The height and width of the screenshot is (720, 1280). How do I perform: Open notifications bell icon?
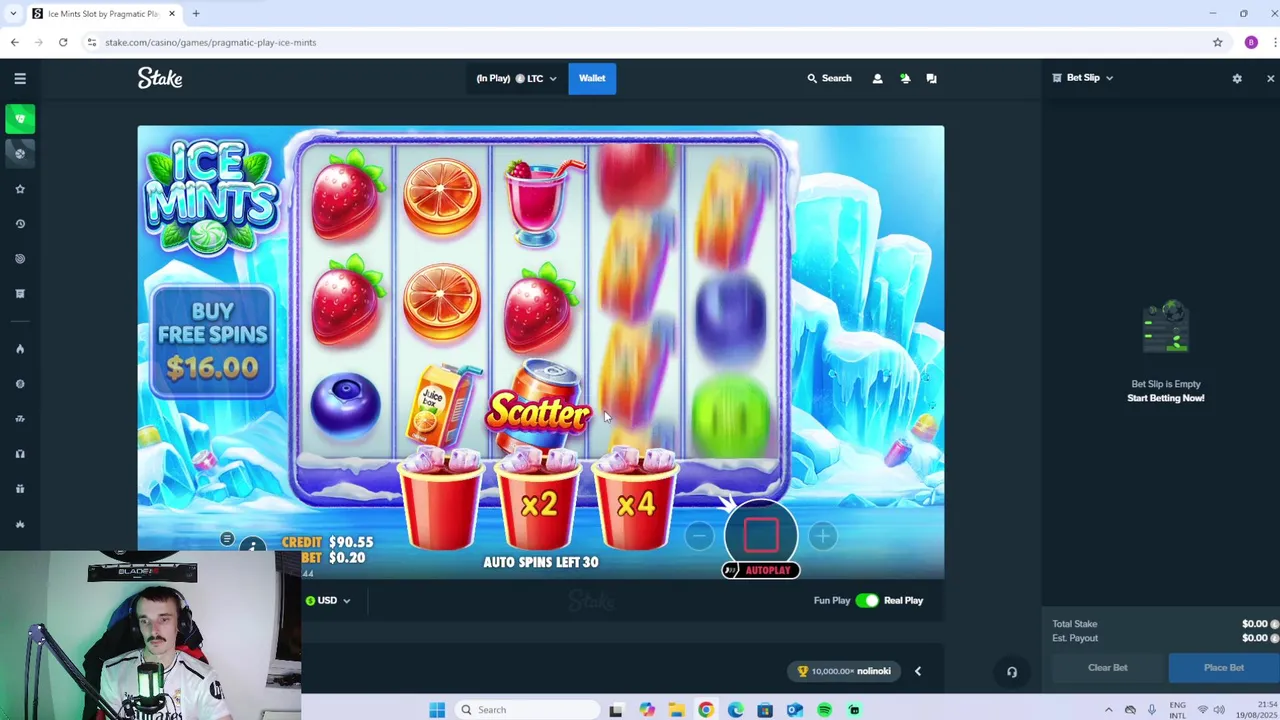905,78
